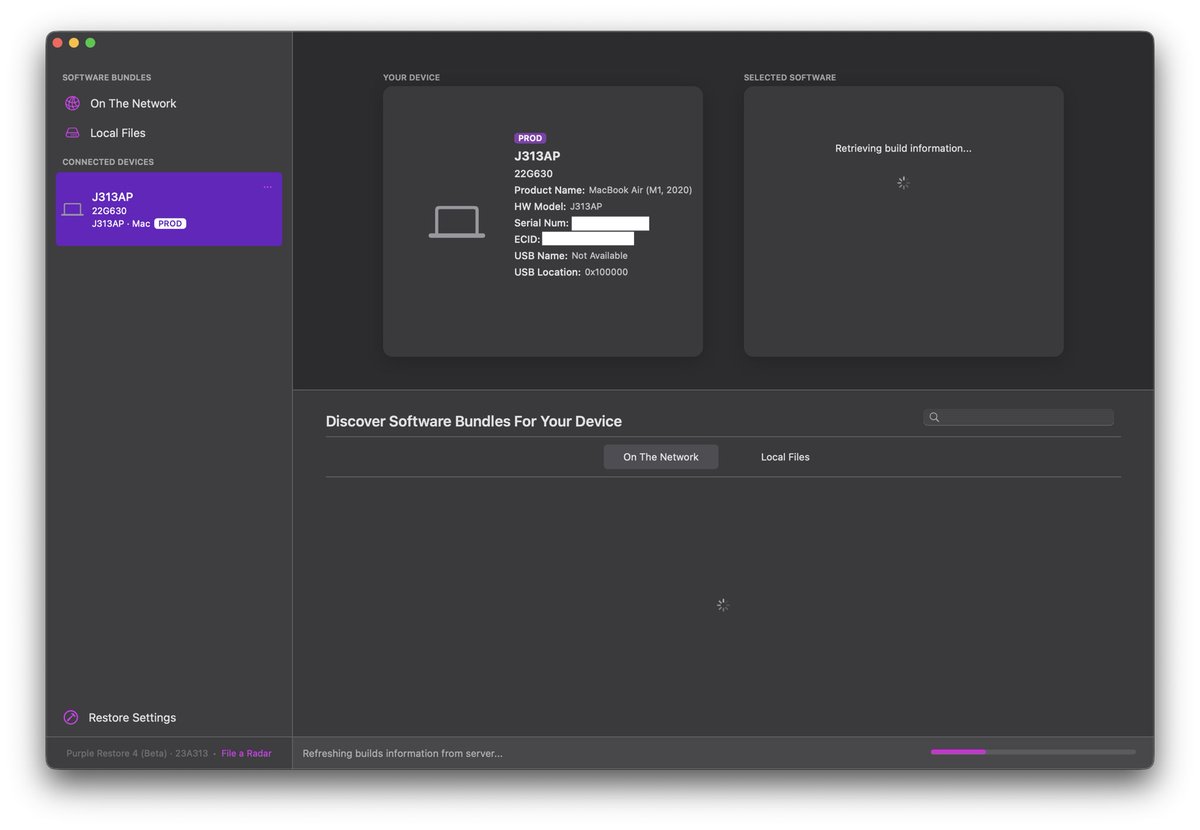Screen dimensions: 1200x830
Task: Click the SOFTWARE BUNDLES sidebar header
Action: pos(107,77)
